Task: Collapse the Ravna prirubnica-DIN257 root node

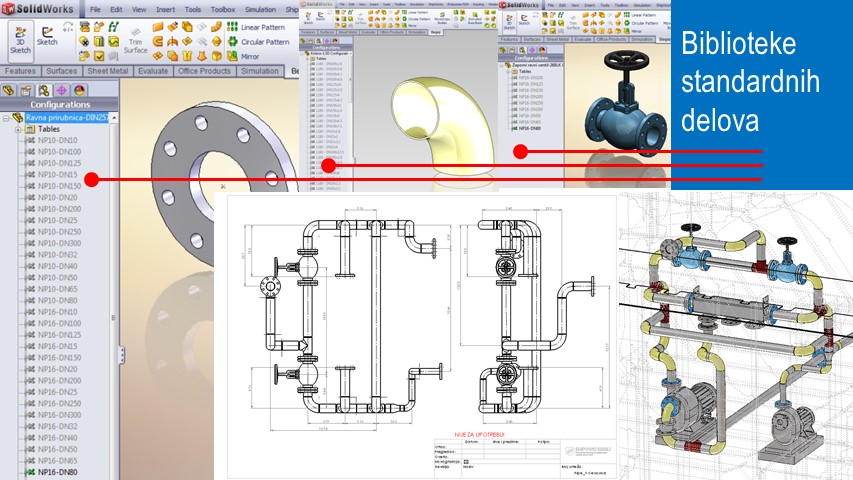Action: tap(6, 118)
